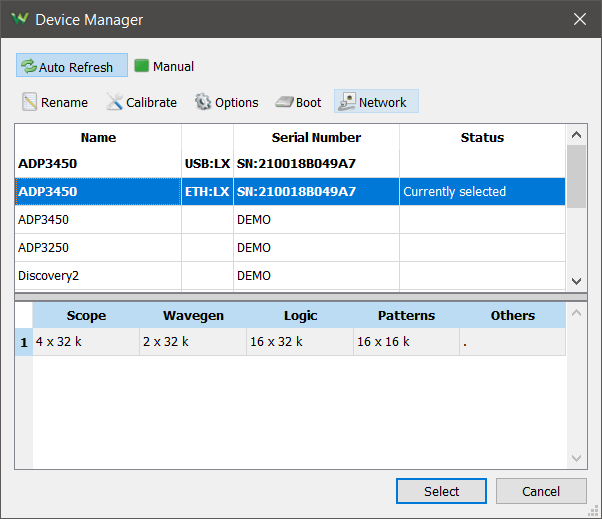
Task: Close the Device Manager window
Action: [580, 19]
